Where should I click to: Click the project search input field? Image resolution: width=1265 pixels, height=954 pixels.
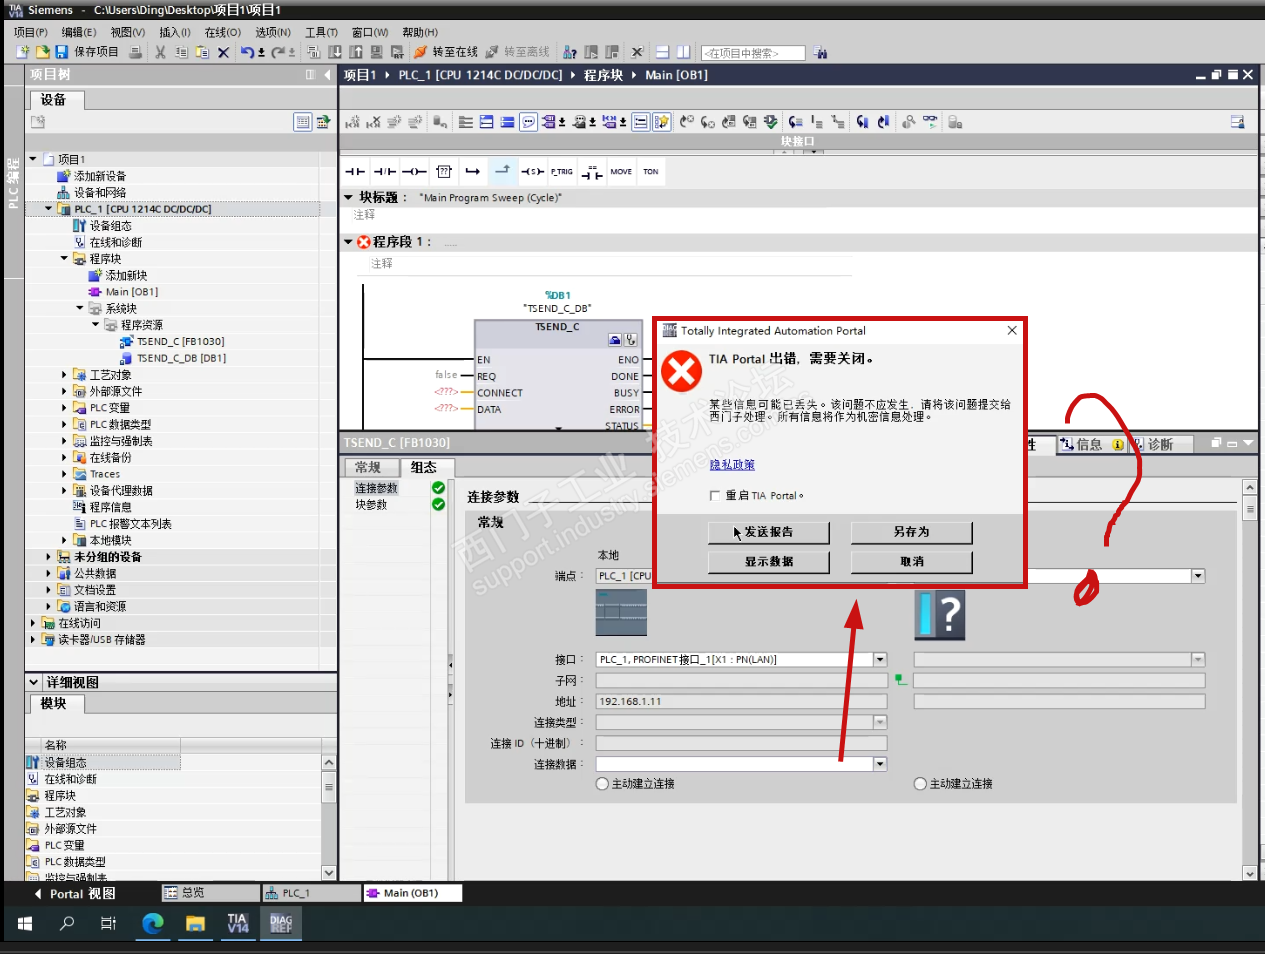(x=754, y=53)
